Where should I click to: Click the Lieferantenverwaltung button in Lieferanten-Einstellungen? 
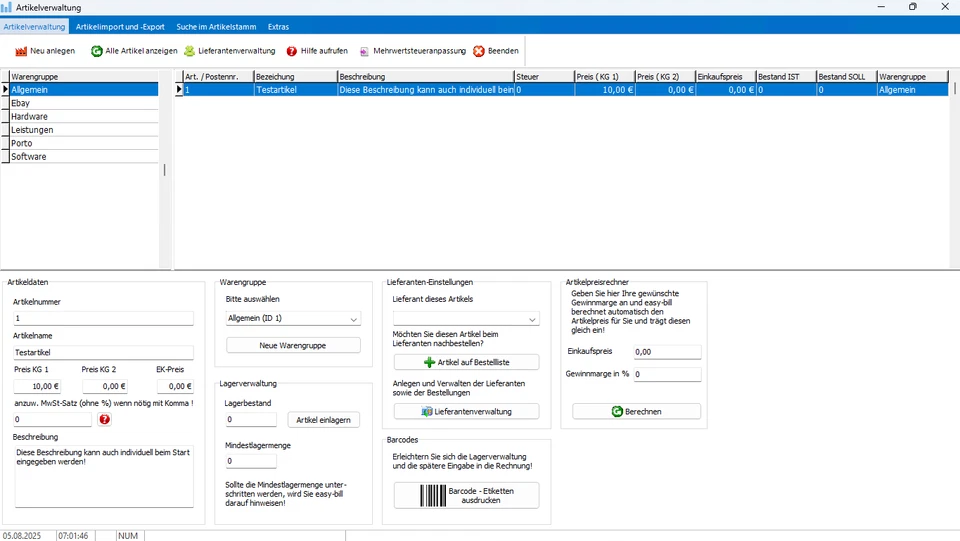467,411
